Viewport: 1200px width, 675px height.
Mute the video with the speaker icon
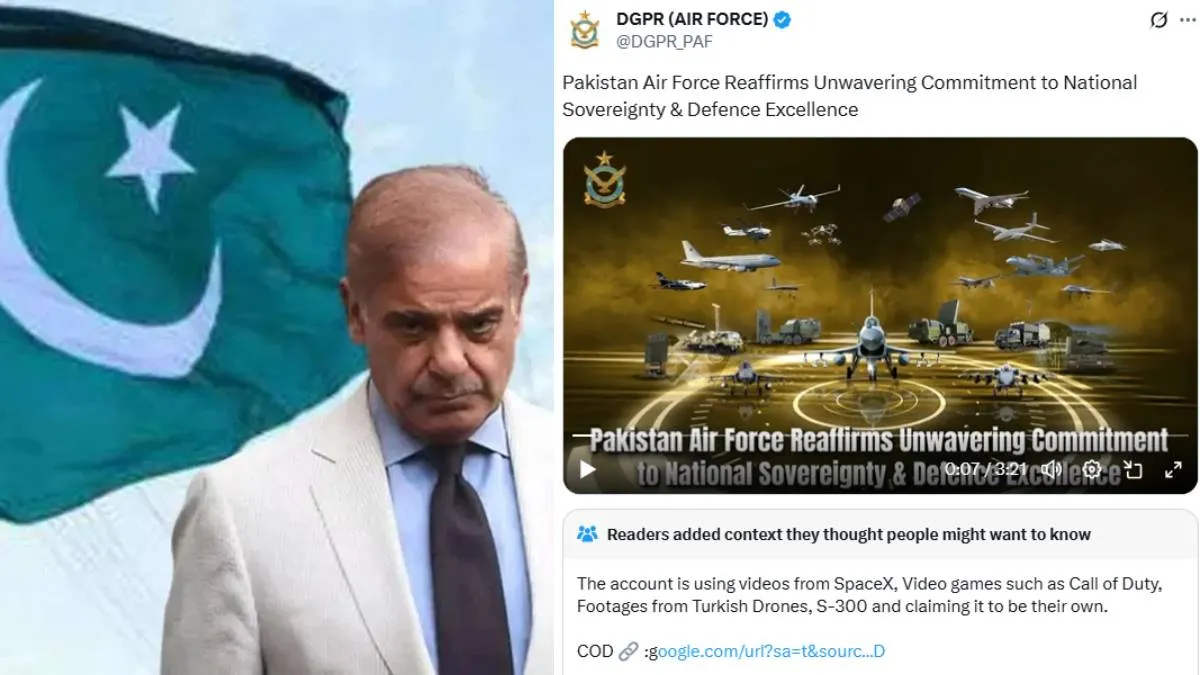pos(1051,469)
